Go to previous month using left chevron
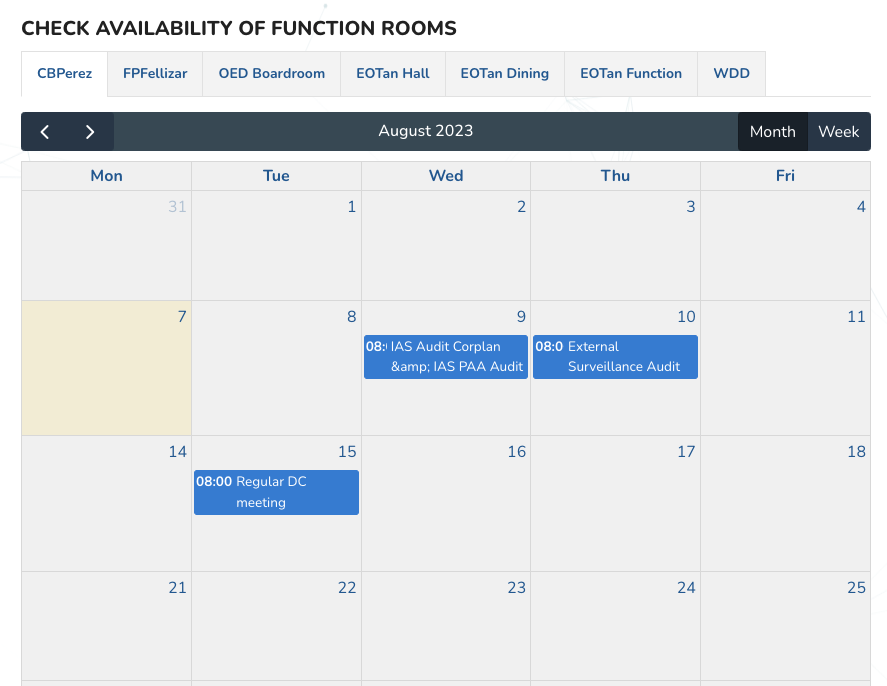The image size is (887, 686). 45,132
